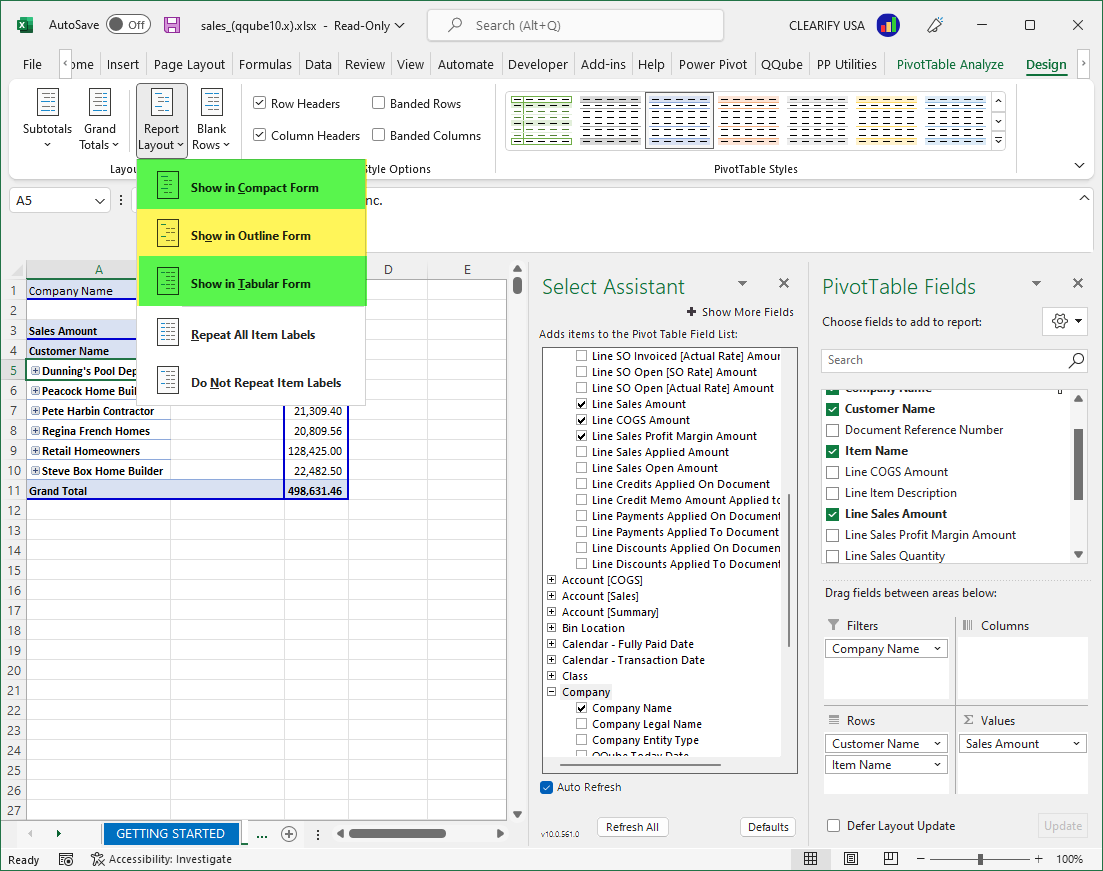
Task: Click inside the Search (Alt+Q) box
Action: pyautogui.click(x=575, y=25)
